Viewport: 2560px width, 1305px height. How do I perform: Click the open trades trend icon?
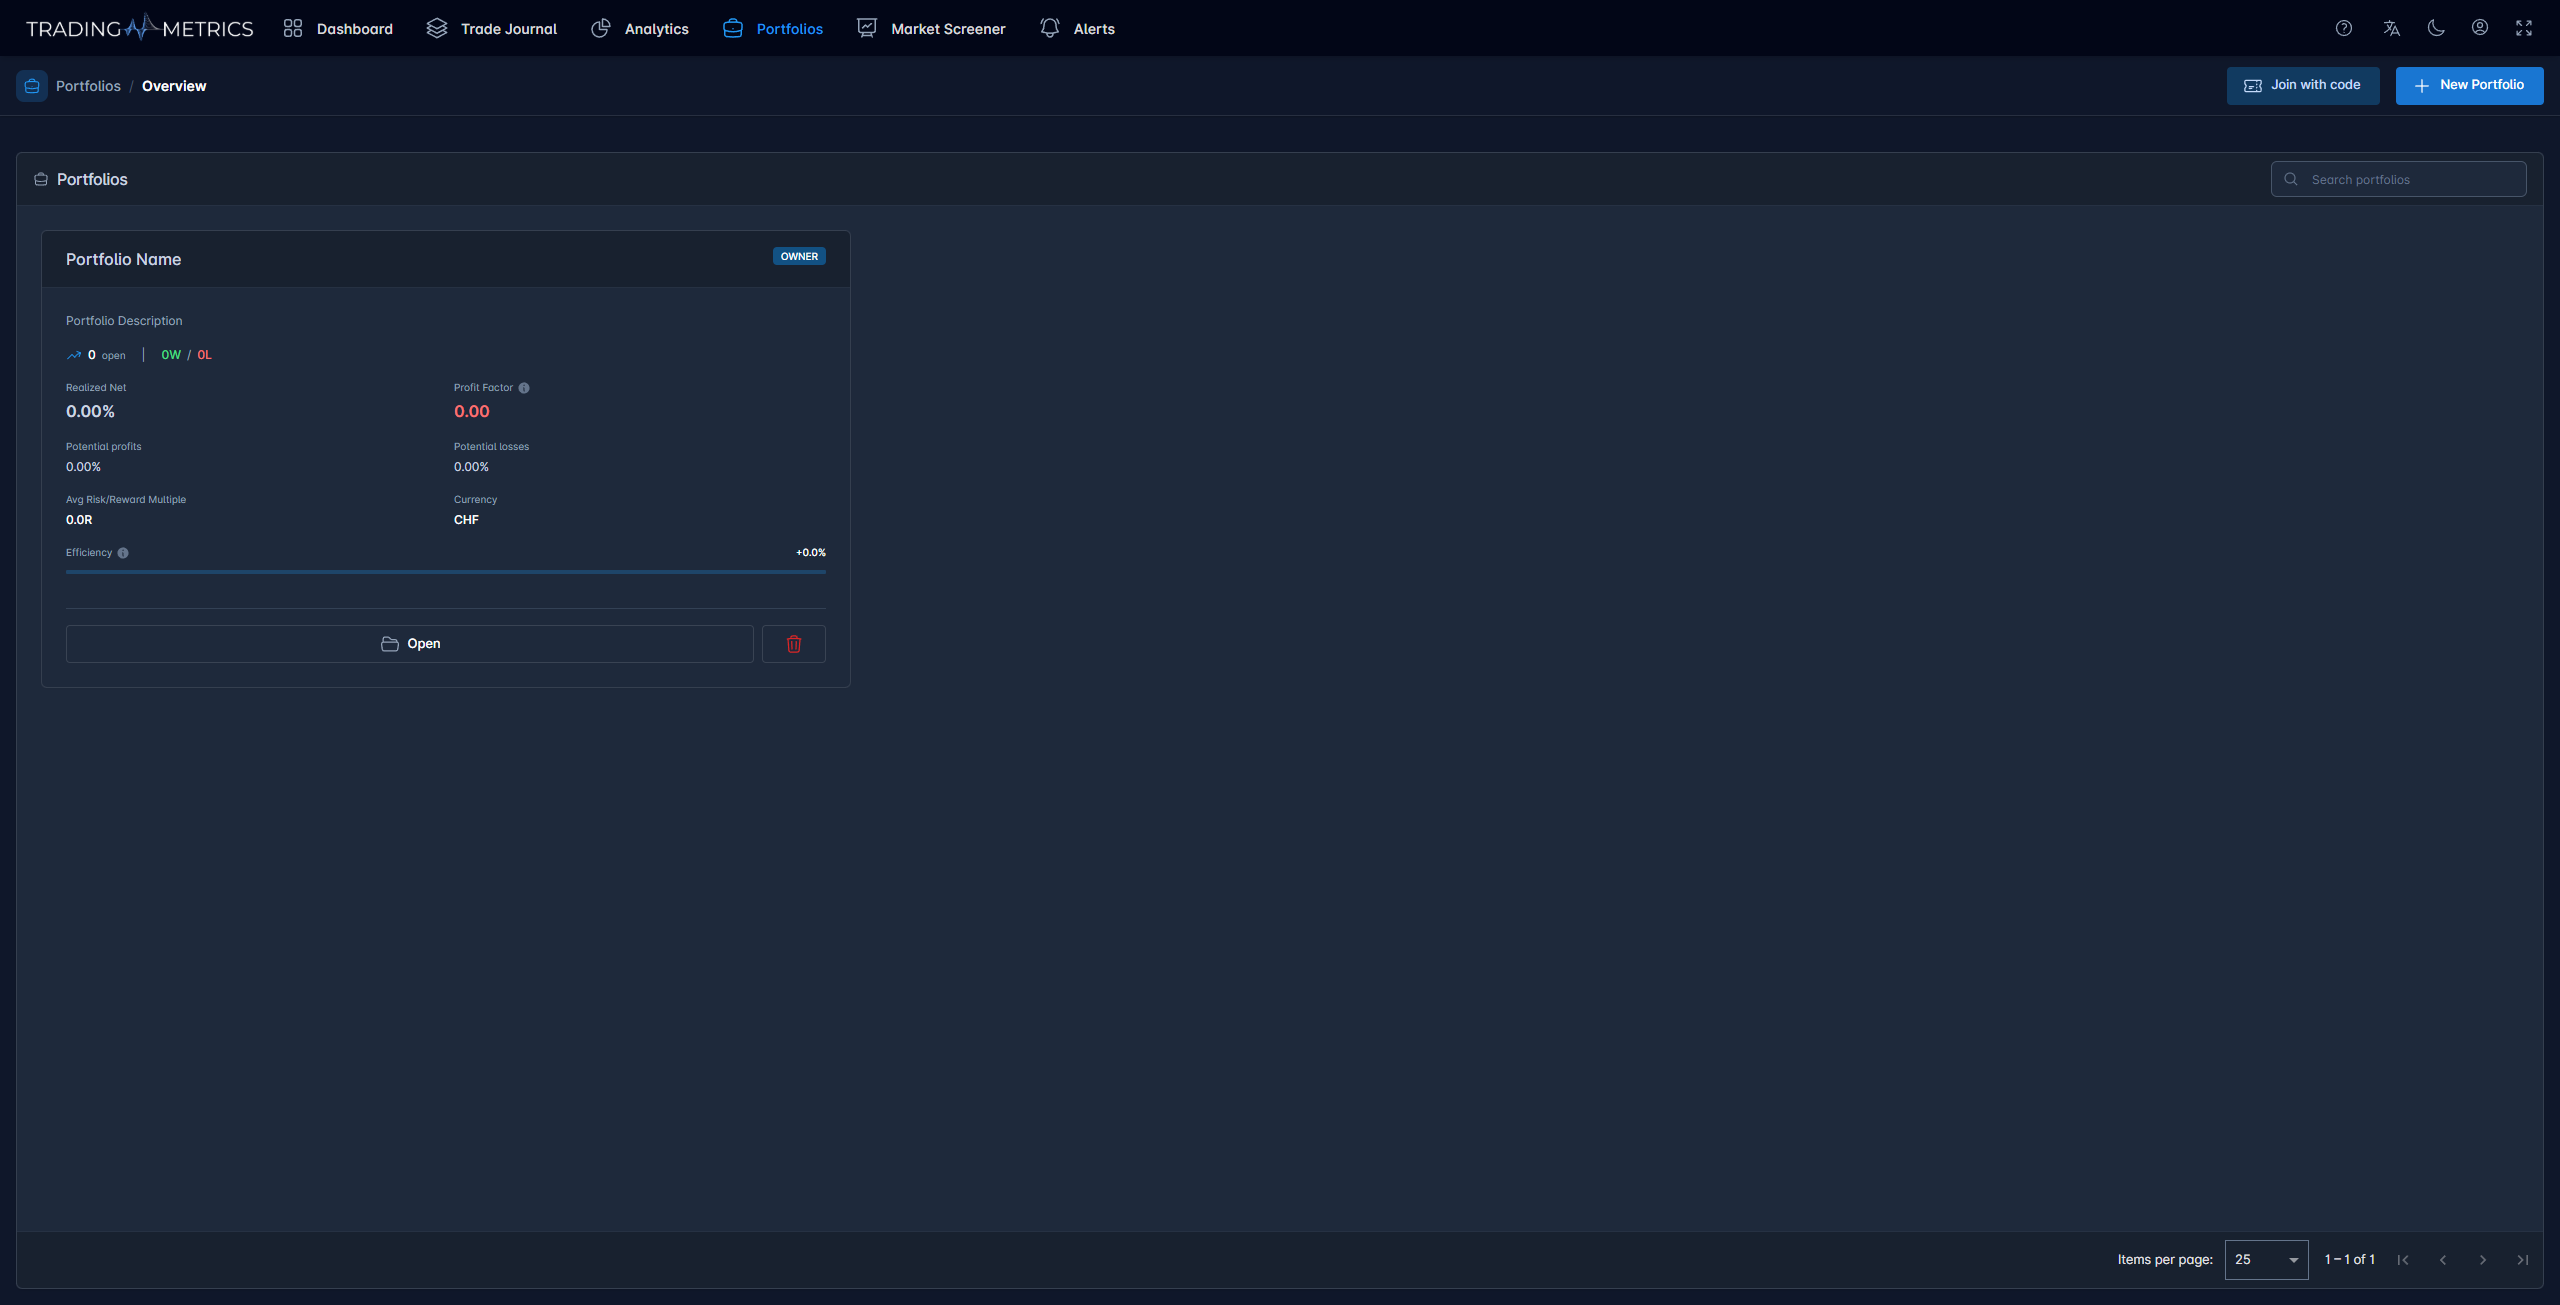coord(74,355)
